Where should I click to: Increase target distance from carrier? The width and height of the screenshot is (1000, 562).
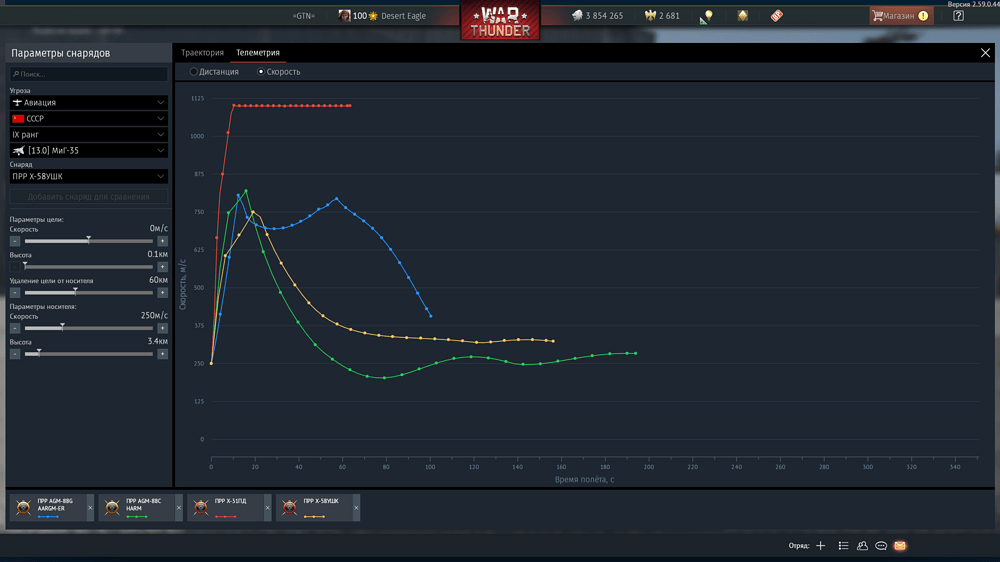163,293
